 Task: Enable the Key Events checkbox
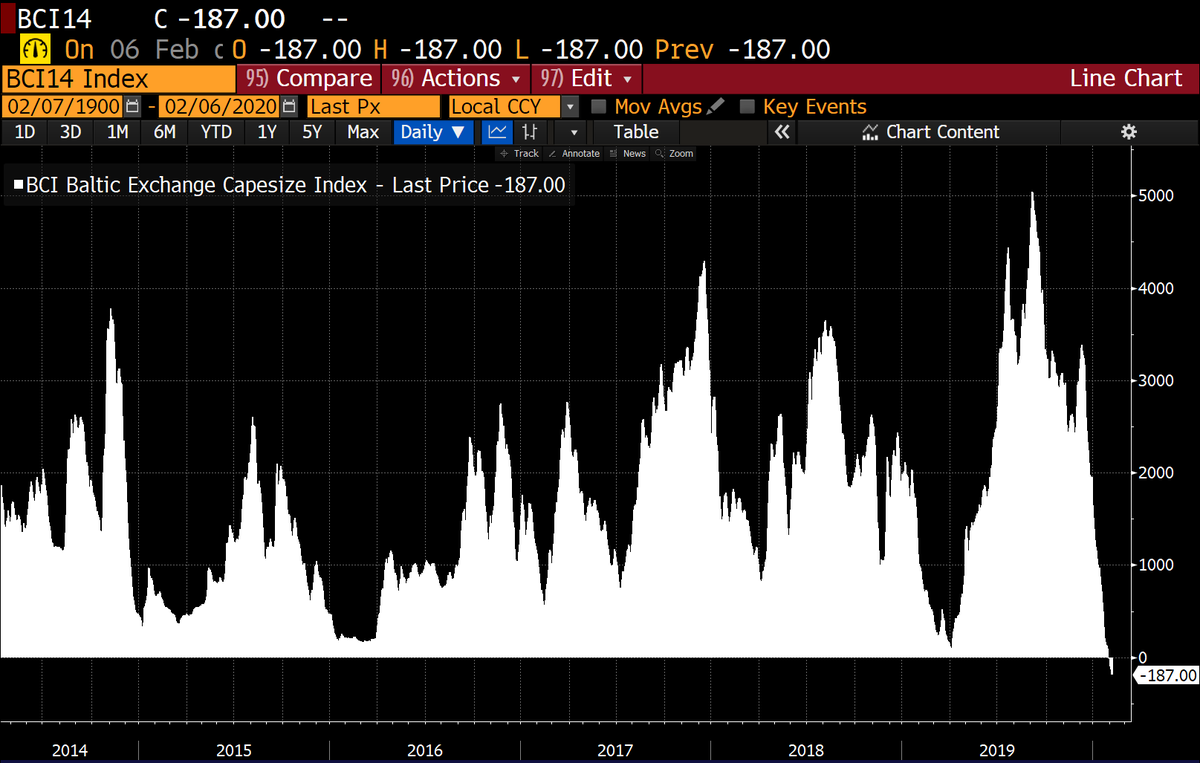(747, 106)
